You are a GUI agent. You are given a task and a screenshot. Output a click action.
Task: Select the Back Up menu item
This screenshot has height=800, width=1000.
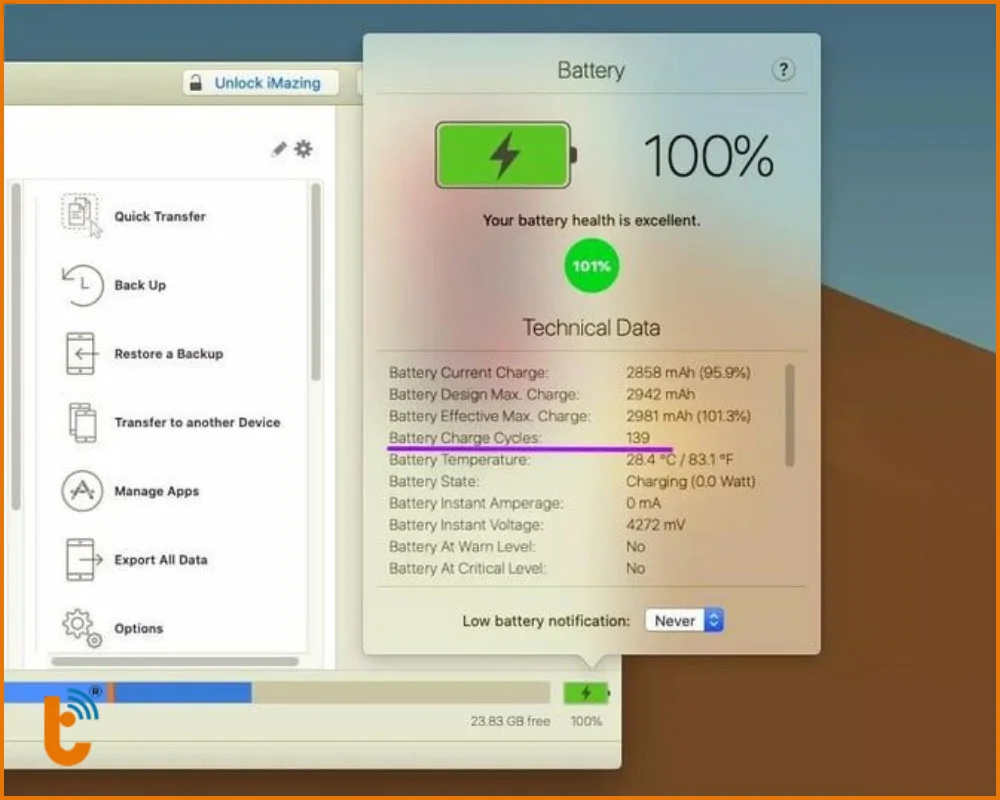coord(140,285)
